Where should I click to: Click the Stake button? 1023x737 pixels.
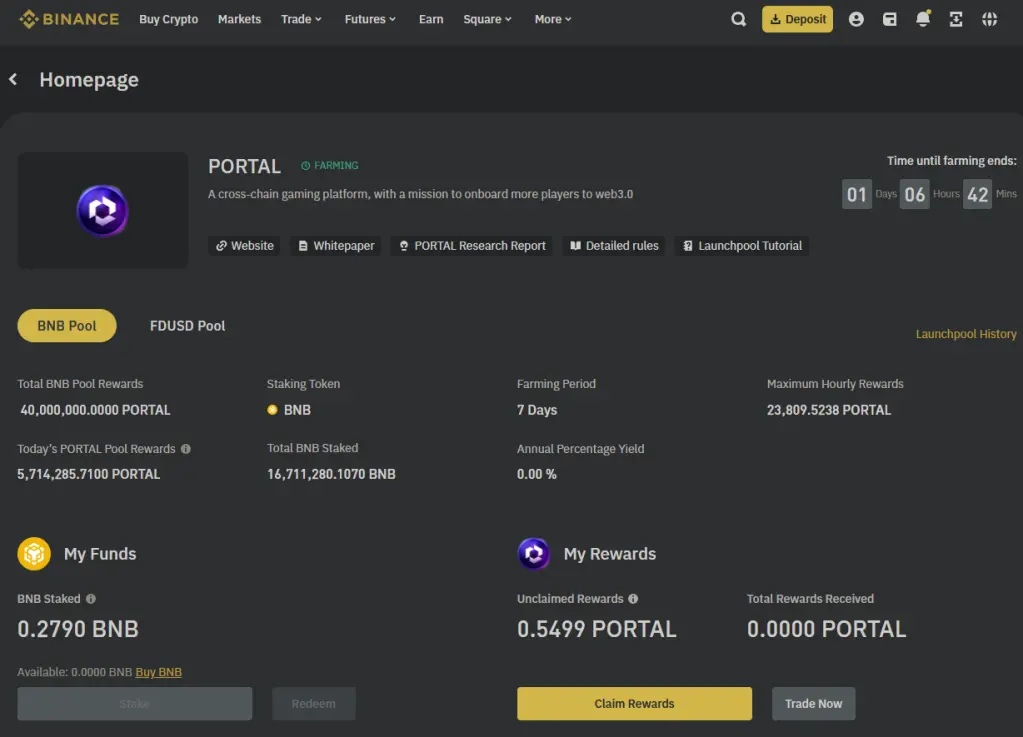(134, 704)
